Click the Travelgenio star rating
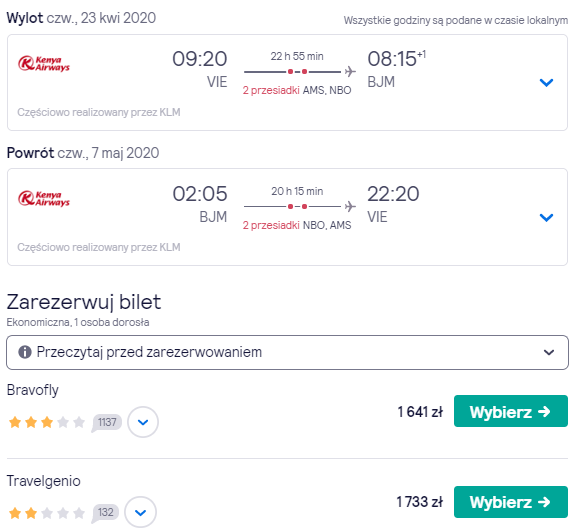The height and width of the screenshot is (529, 576). click(47, 512)
